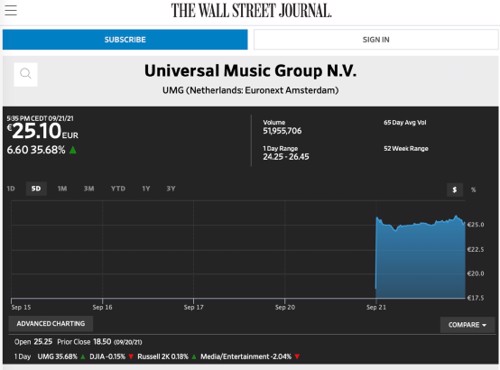
Task: Select the 1Y chart range
Action: [146, 189]
